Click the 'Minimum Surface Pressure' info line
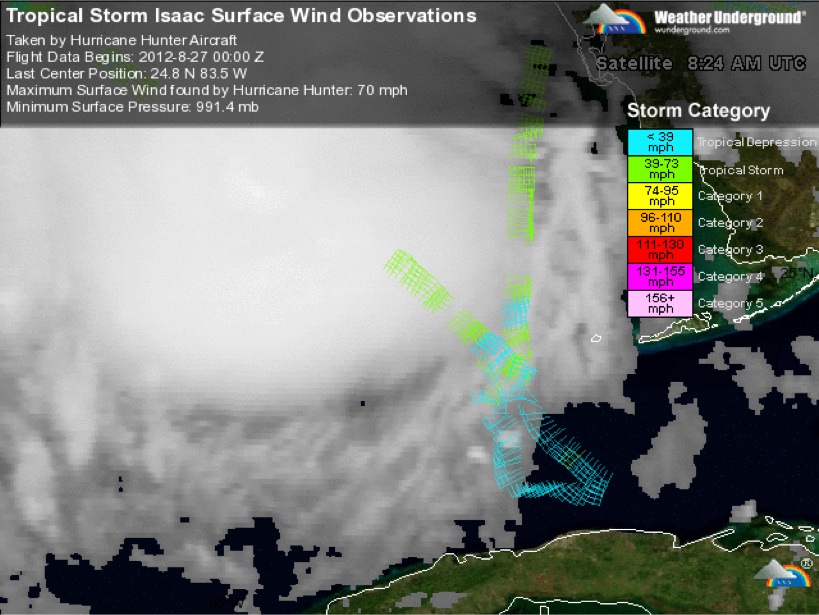The height and width of the screenshot is (615, 819). [133, 106]
